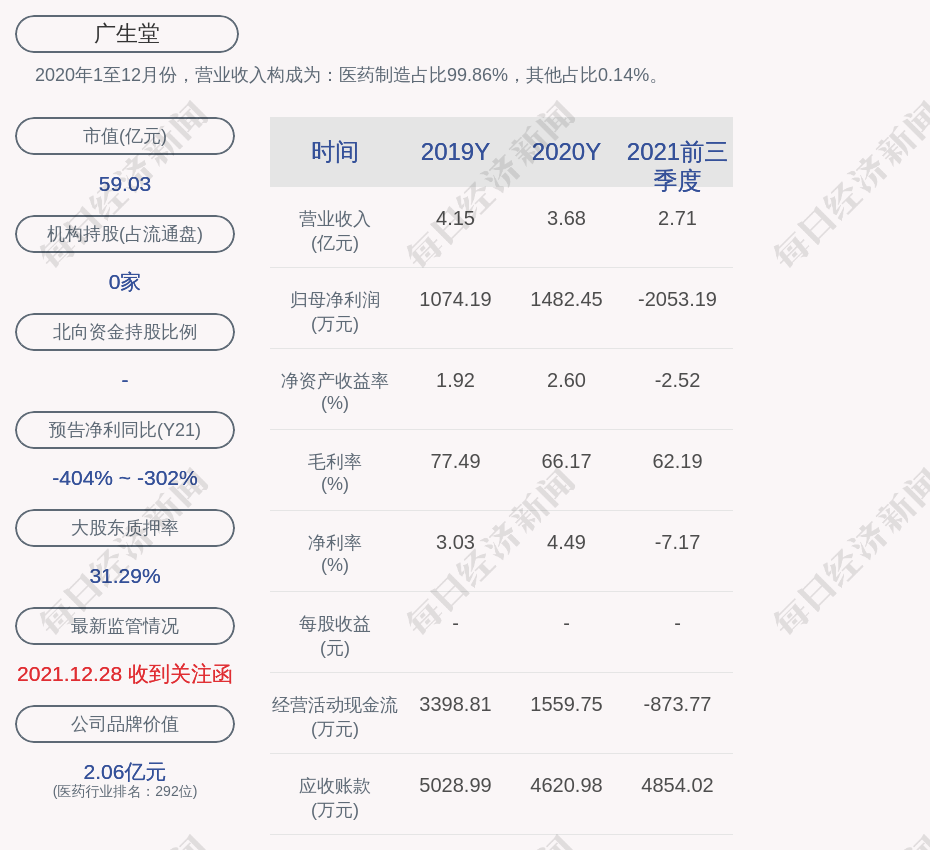Image resolution: width=930 pixels, height=850 pixels.
Task: Click the red 2021.12.28 收到关注函 text
Action: (125, 674)
